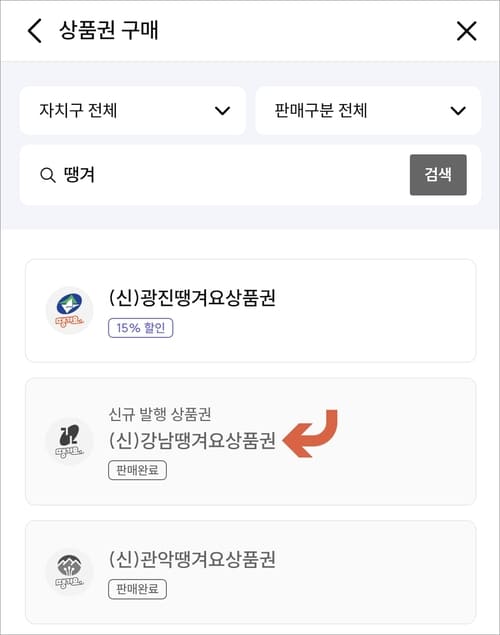Tap the 15% 할인 badge
Screen dimensions: 500x635
140,328
